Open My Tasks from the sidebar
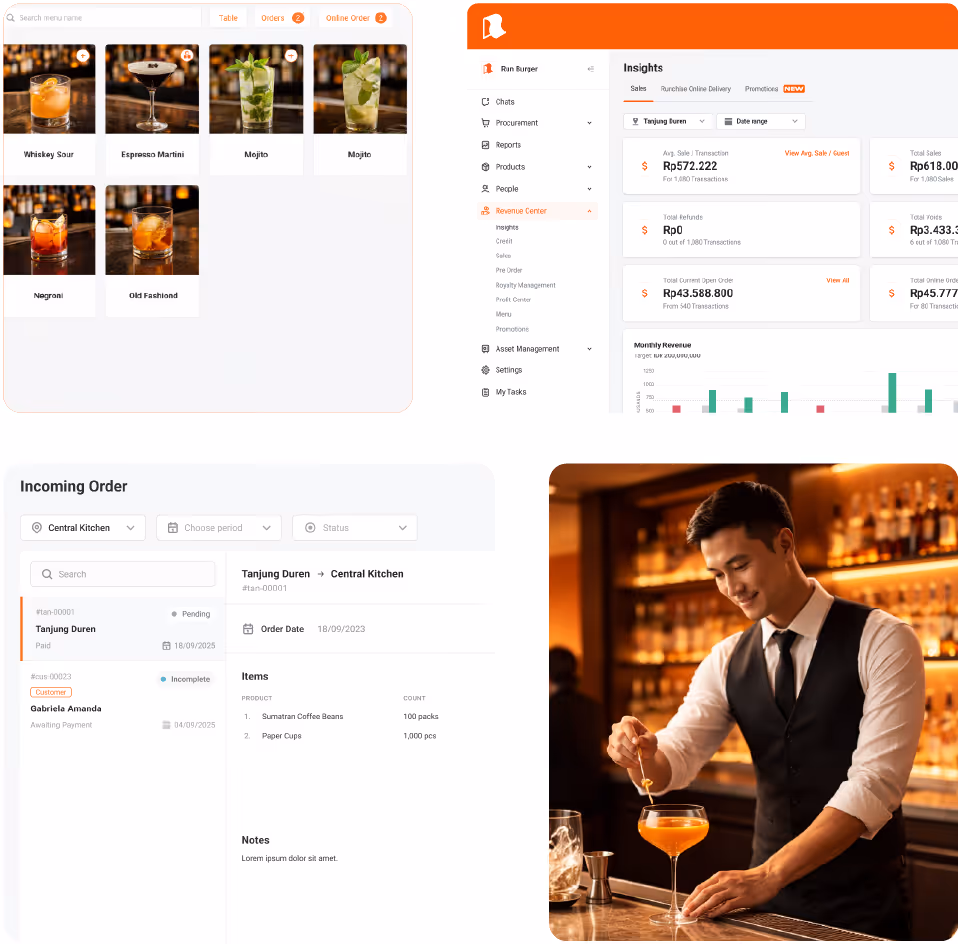 pos(487,391)
